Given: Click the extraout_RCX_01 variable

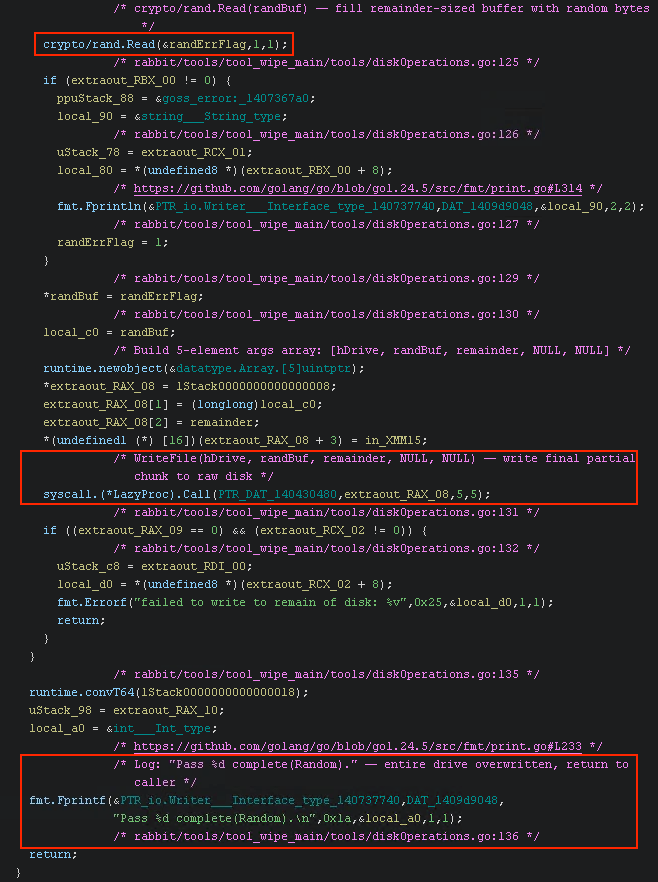Looking at the screenshot, I should point(193,152).
